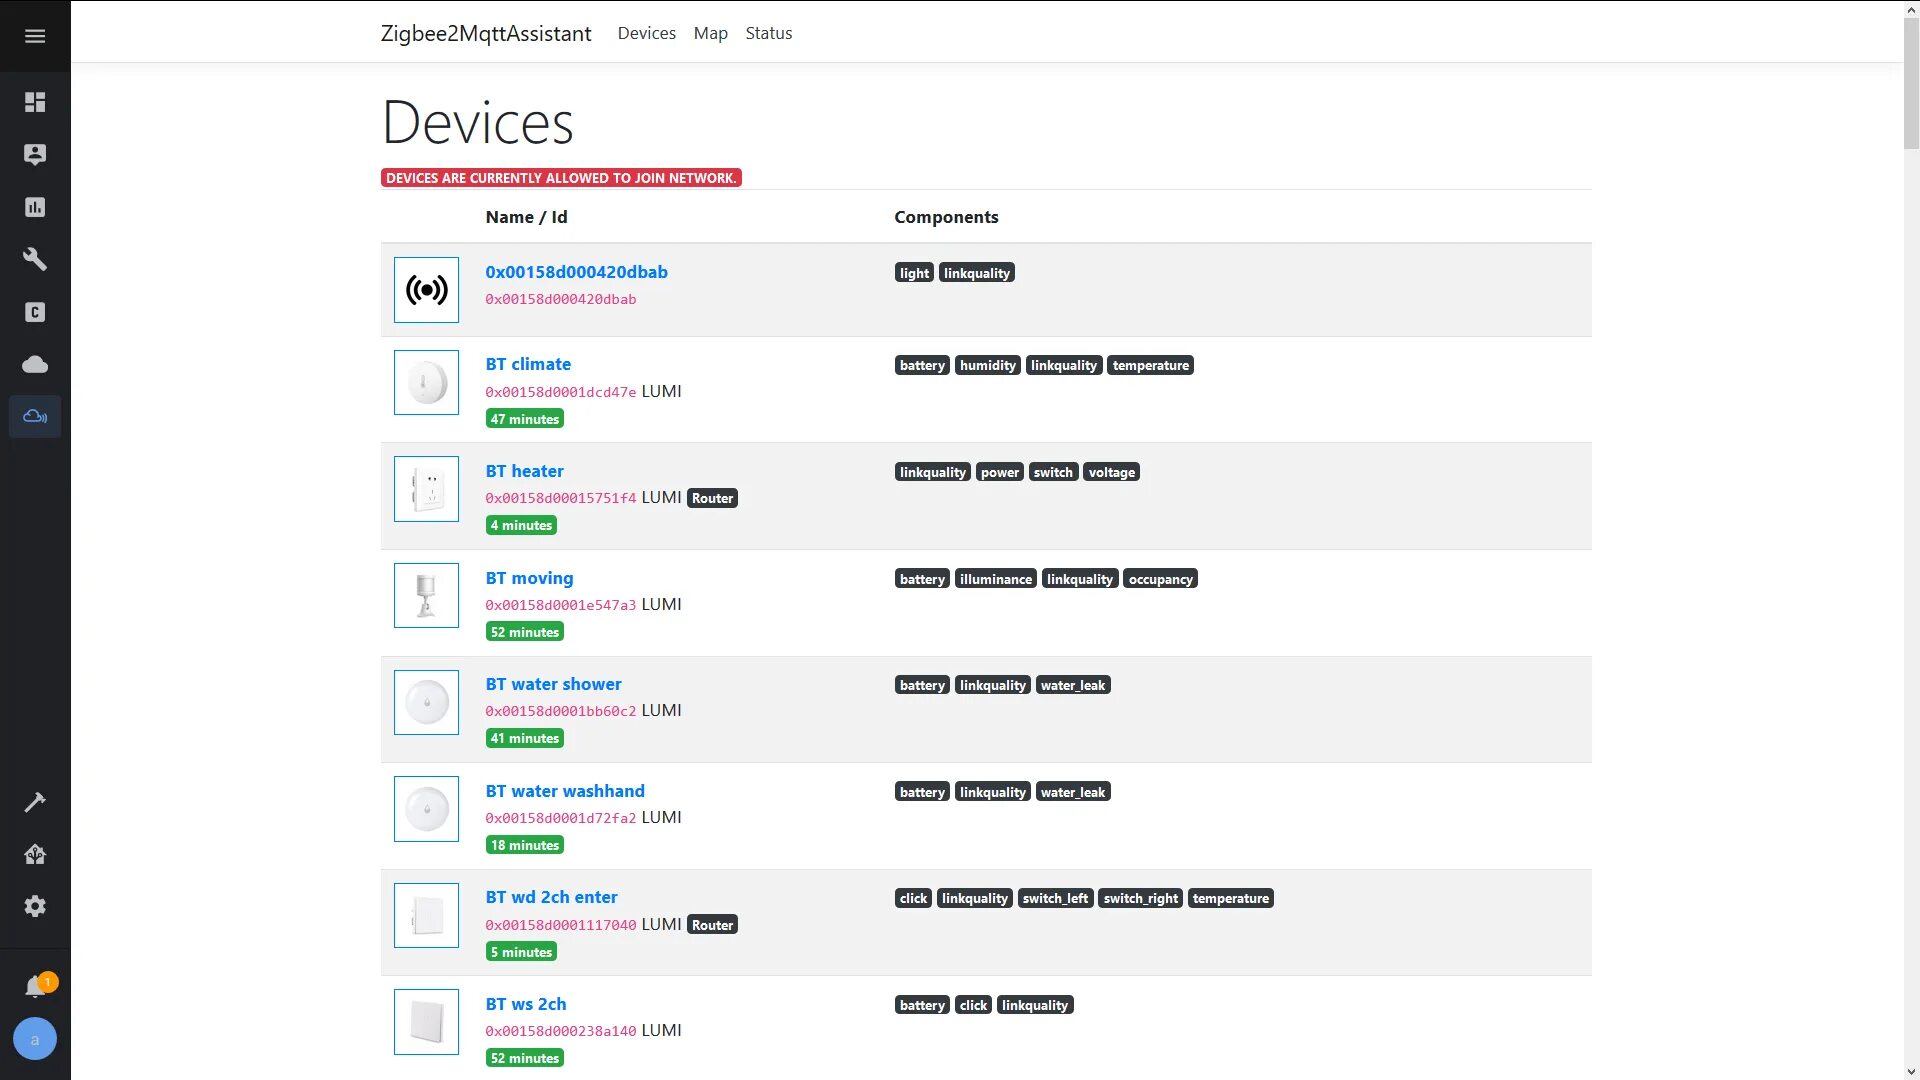This screenshot has width=1920, height=1080.
Task: Open Developer Tools hammer icon
Action: 35,802
